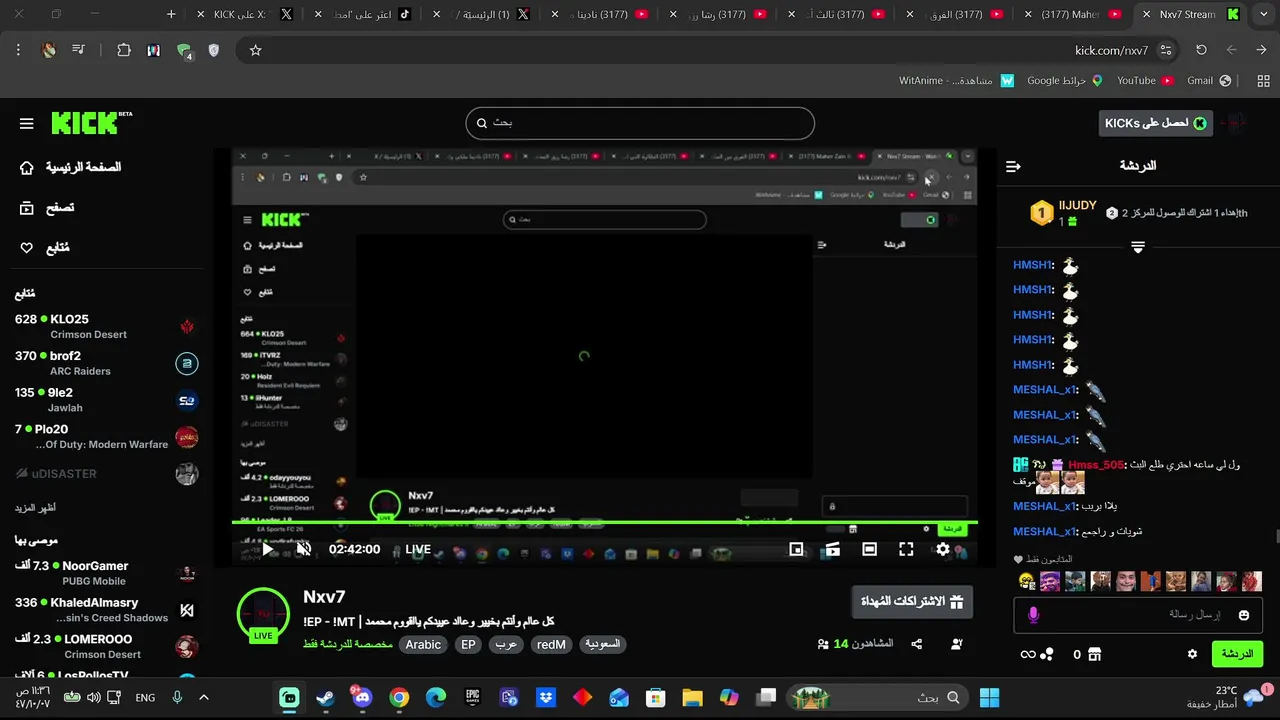
Task: Unmute the stream using the speaker icon
Action: [x=304, y=549]
